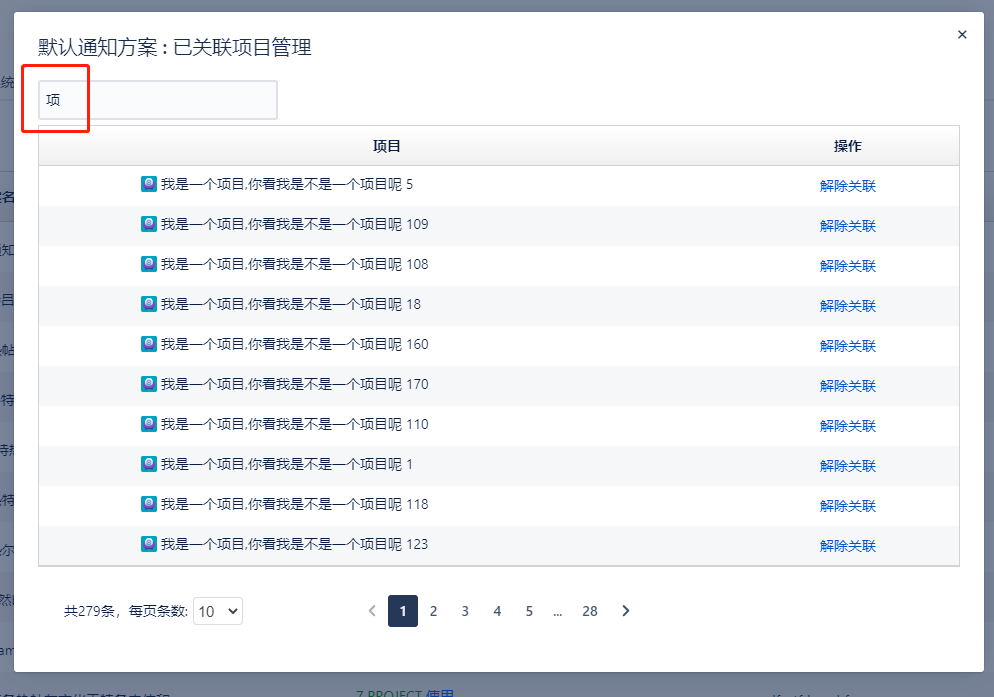994x697 pixels.
Task: Focus the project search input field
Action: [158, 100]
